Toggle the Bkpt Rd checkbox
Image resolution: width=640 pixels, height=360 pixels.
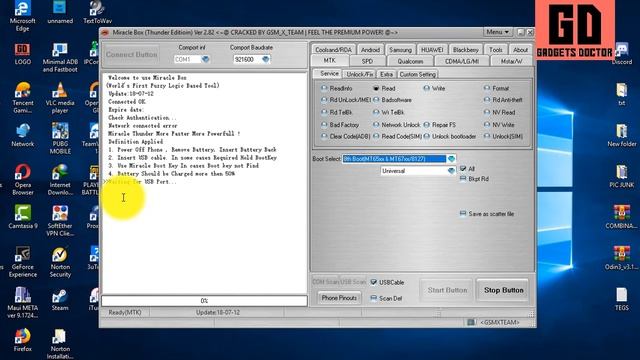click(474, 179)
